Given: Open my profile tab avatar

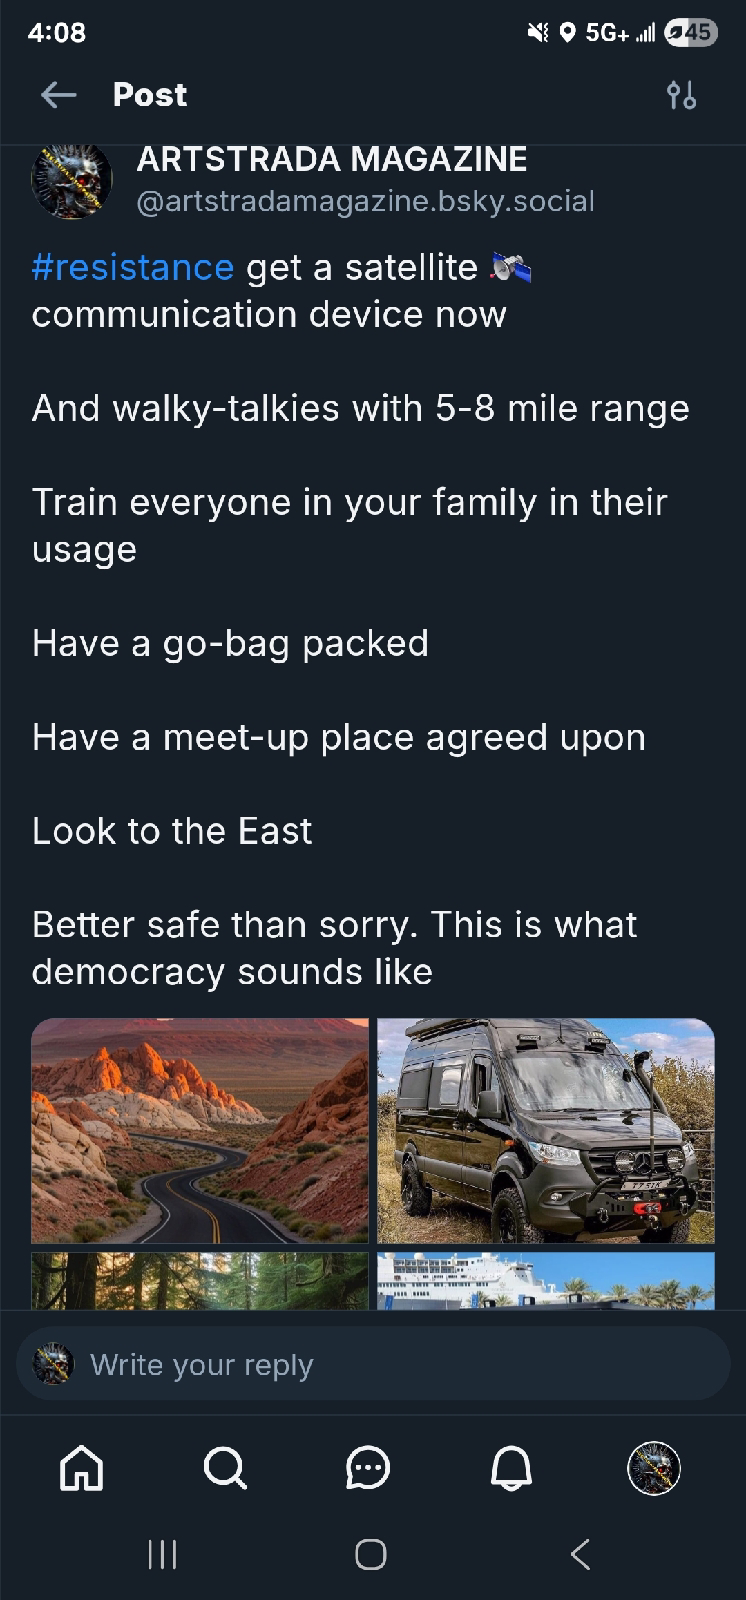Looking at the screenshot, I should [654, 1468].
